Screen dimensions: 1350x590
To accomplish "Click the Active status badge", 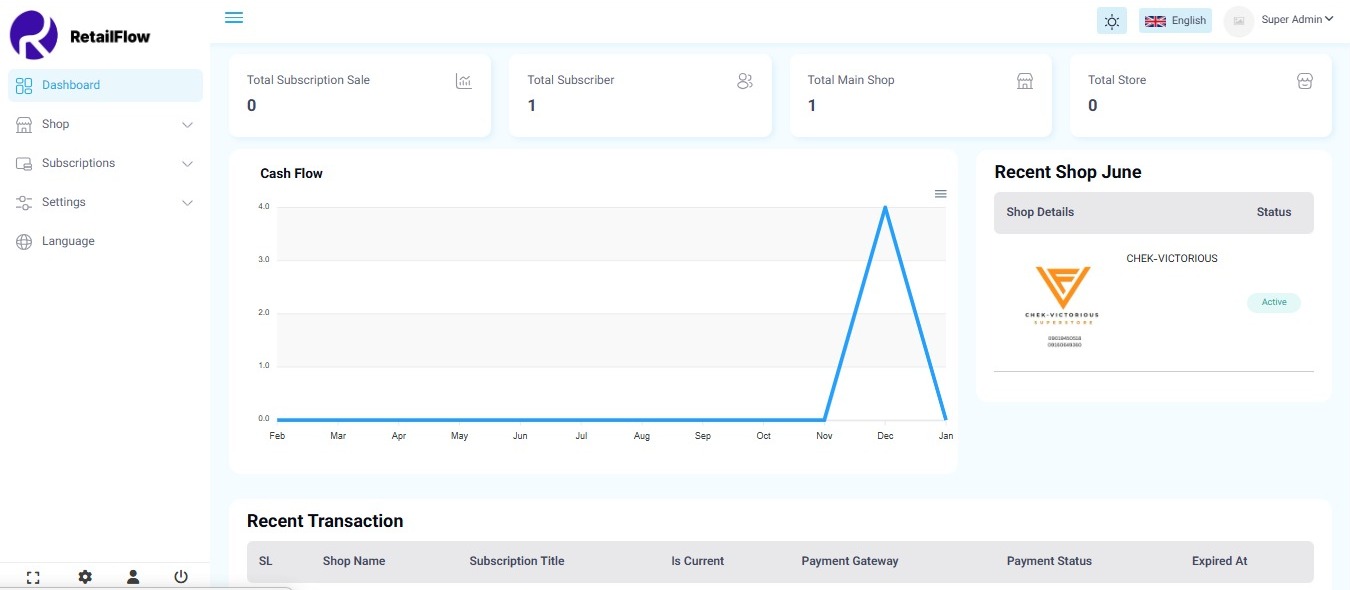I will point(1273,302).
